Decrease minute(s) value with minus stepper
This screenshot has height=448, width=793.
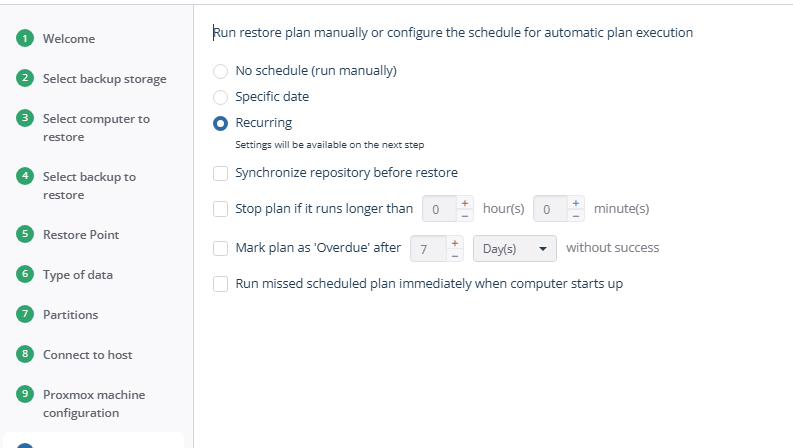pos(576,215)
